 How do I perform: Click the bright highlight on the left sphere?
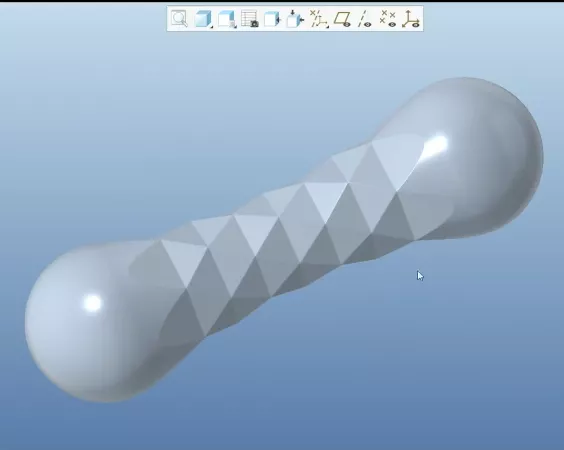pos(93,303)
